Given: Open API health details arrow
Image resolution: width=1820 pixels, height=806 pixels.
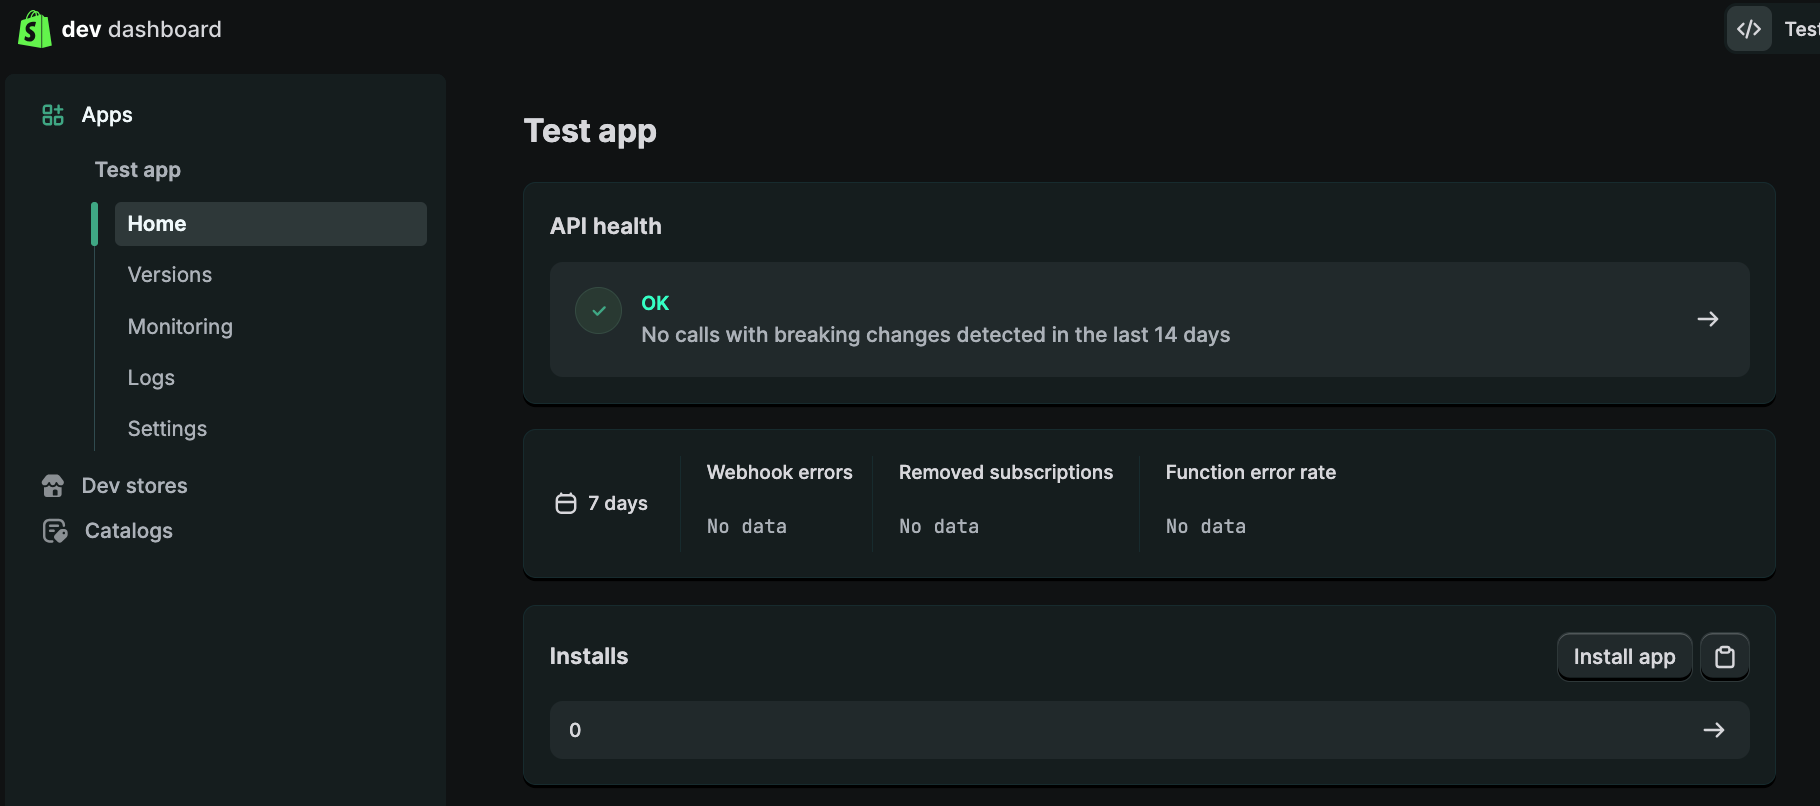Looking at the screenshot, I should tap(1708, 319).
